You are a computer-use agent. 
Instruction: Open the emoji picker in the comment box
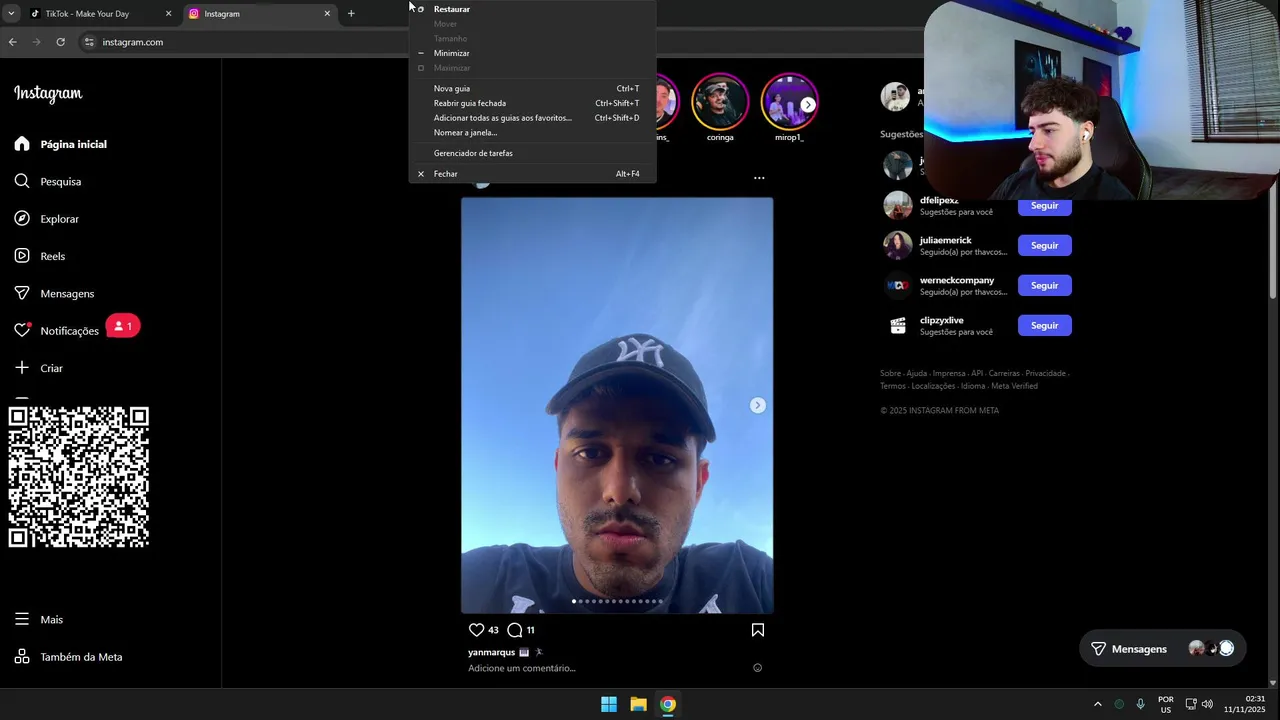[757, 668]
